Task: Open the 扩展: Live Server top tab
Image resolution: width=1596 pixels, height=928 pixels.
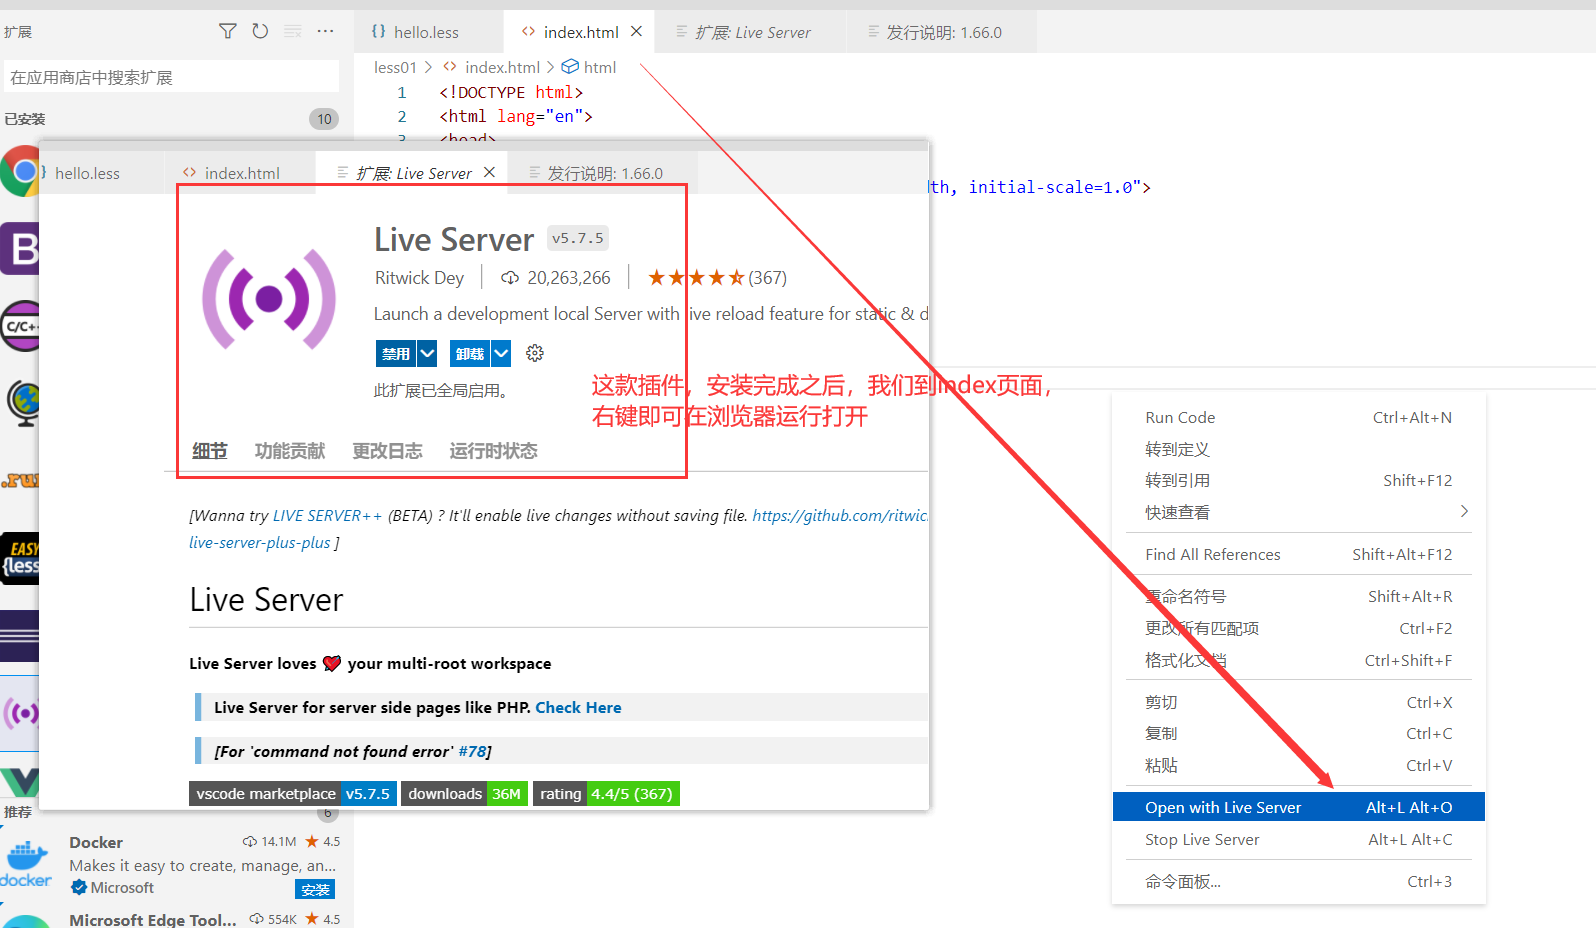Action: (x=752, y=32)
